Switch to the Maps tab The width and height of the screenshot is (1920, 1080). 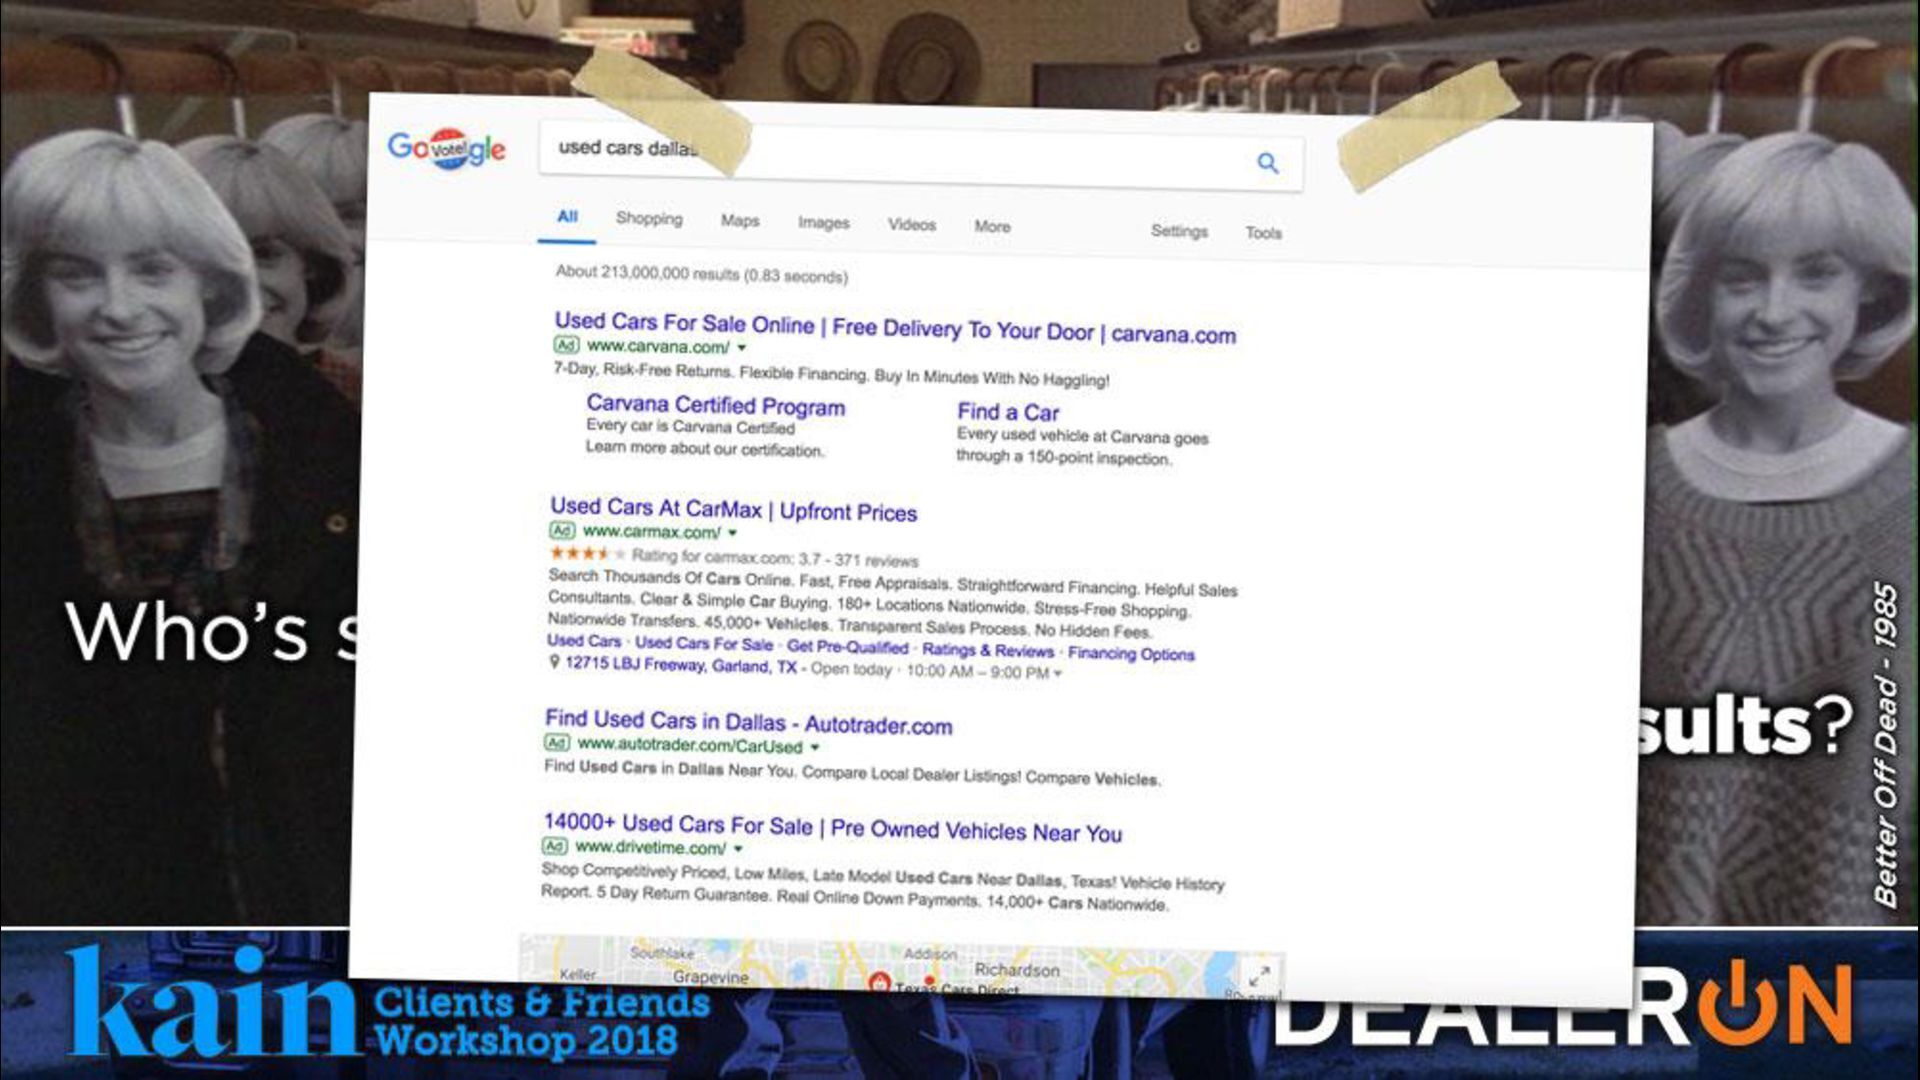(740, 221)
